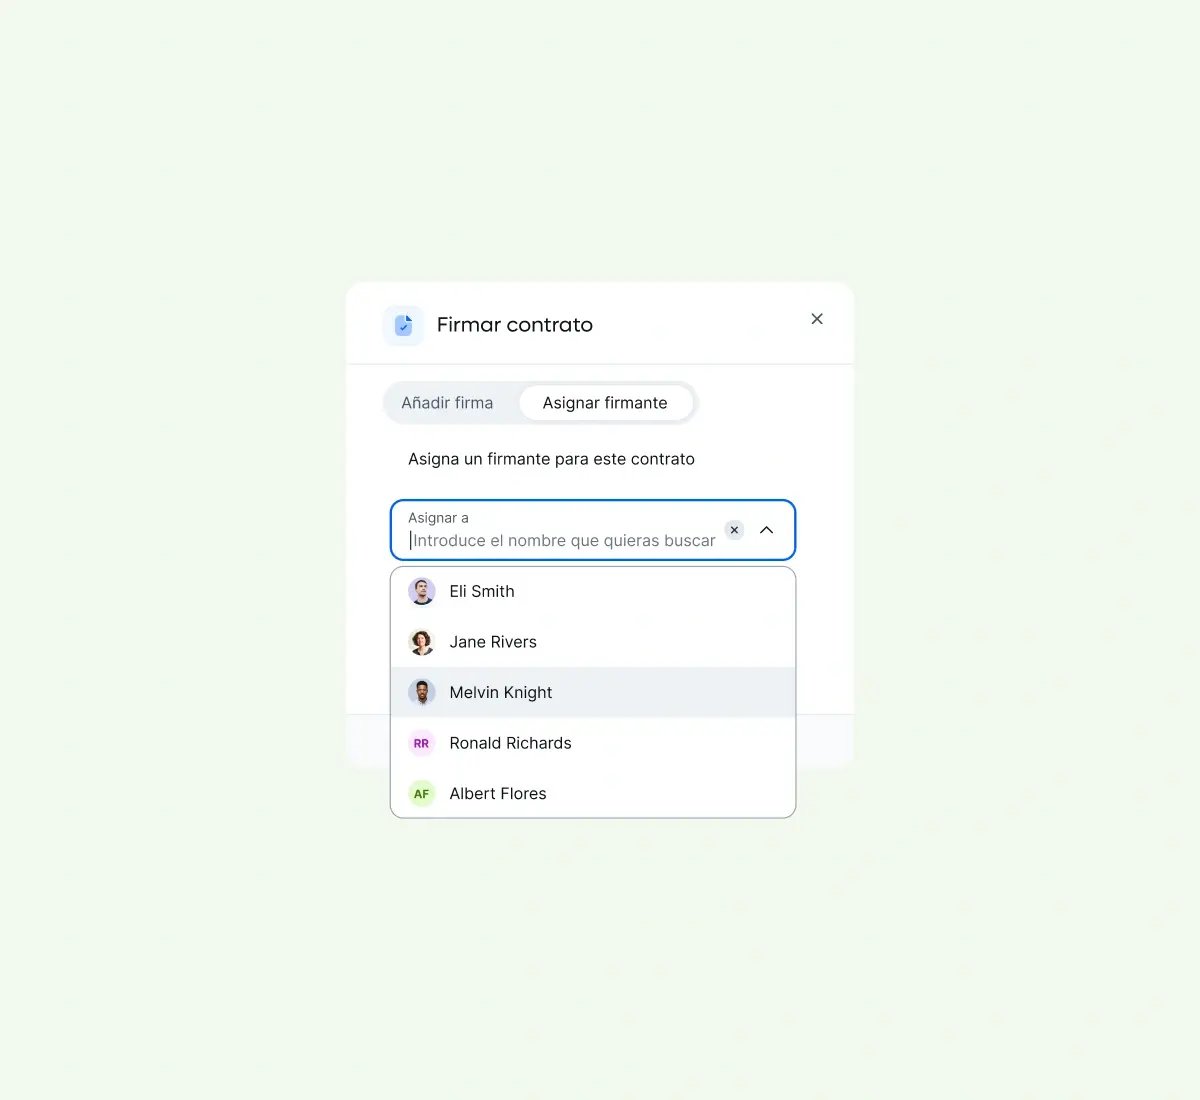Image resolution: width=1200 pixels, height=1100 pixels.
Task: Select Jane Rivers as signer
Action: tap(593, 642)
